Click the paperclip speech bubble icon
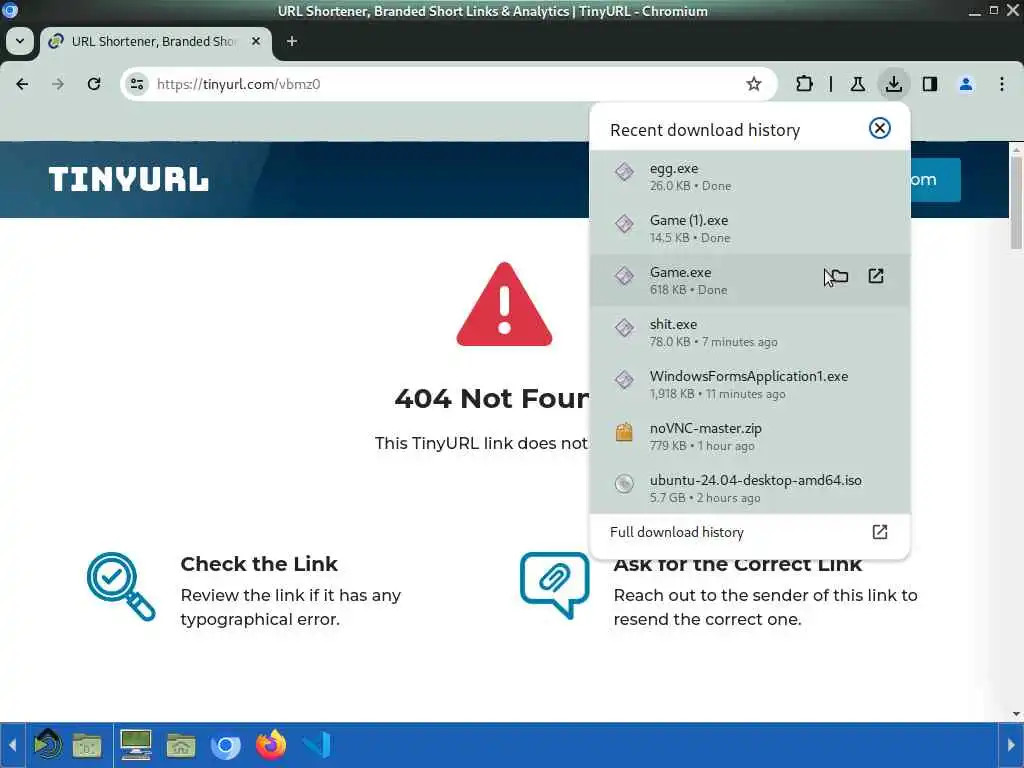 (x=554, y=584)
